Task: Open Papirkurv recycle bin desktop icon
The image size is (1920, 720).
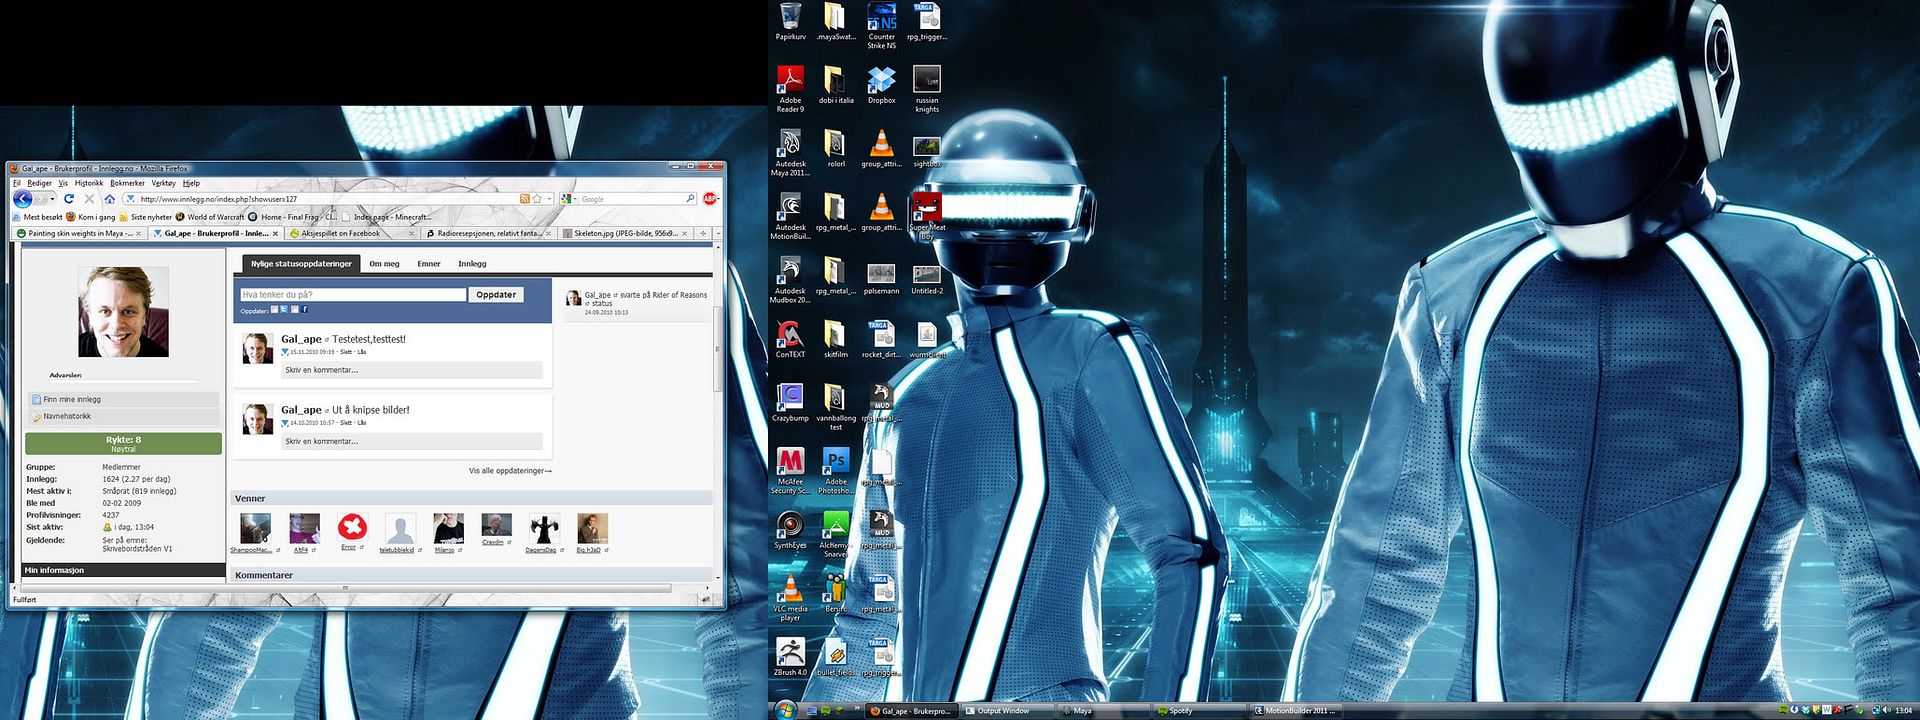Action: click(790, 23)
